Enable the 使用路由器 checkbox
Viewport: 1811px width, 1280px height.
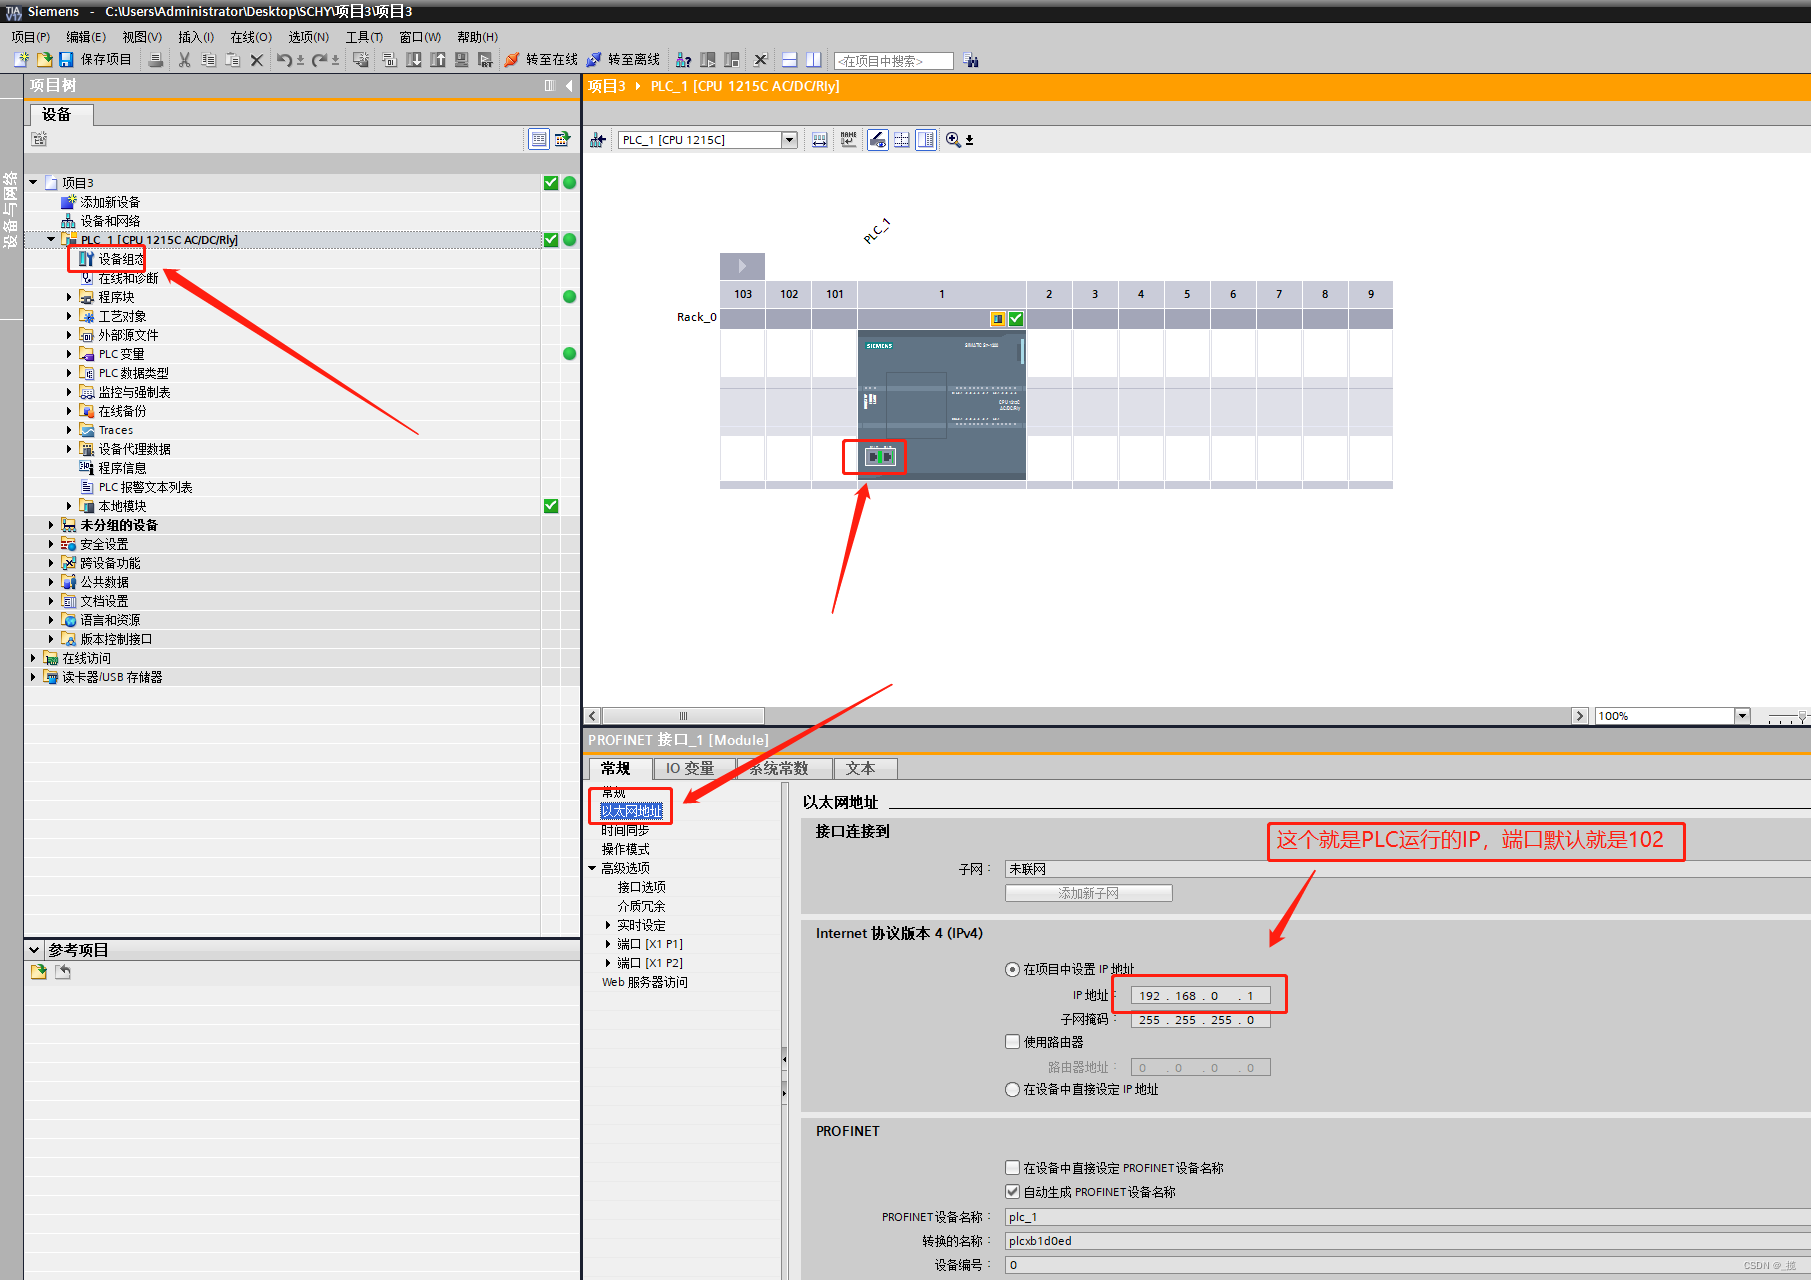1012,1041
